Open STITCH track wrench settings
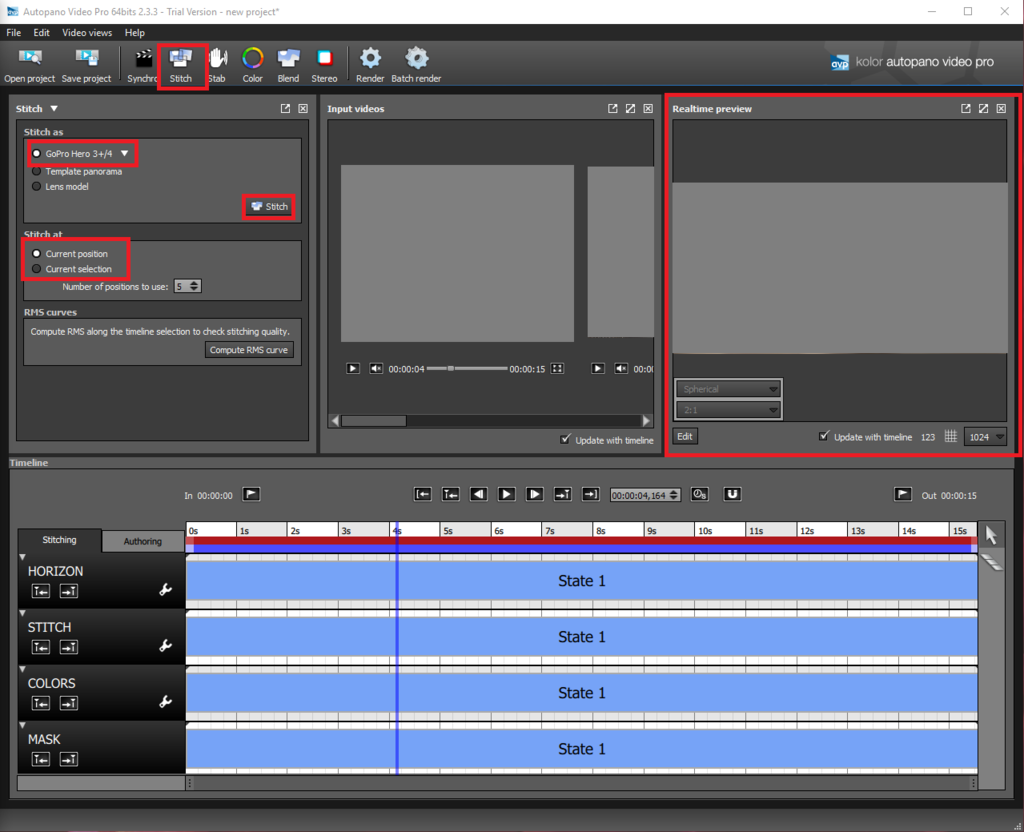Screen dimensions: 1024x832 165,646
